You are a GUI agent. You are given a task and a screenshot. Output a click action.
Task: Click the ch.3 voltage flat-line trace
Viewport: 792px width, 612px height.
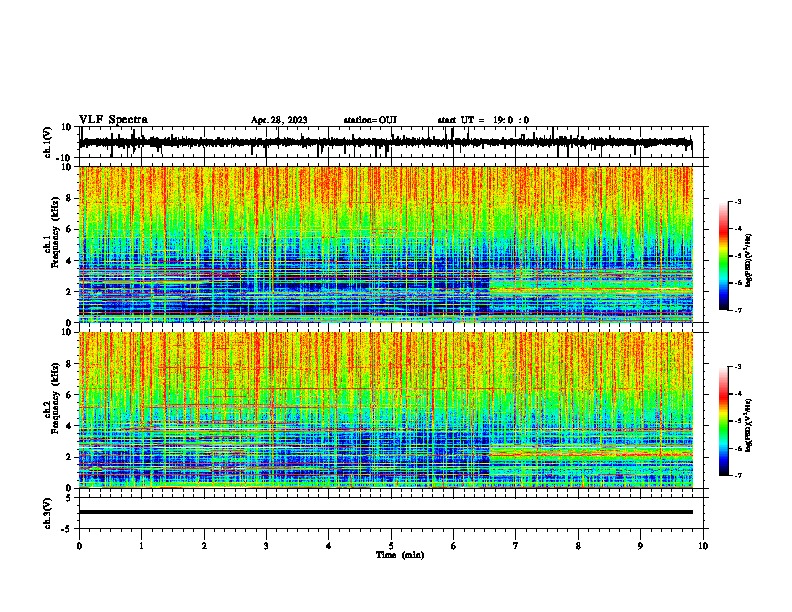385,512
